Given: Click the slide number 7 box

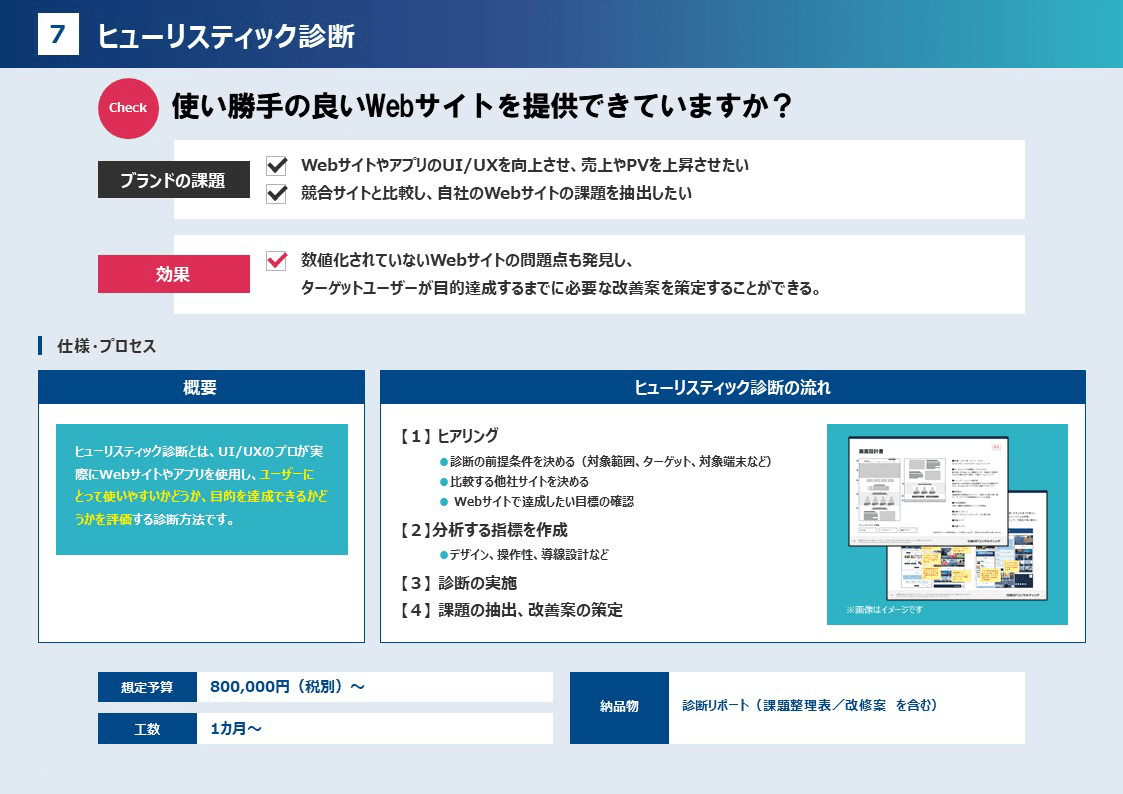Looking at the screenshot, I should [x=58, y=35].
